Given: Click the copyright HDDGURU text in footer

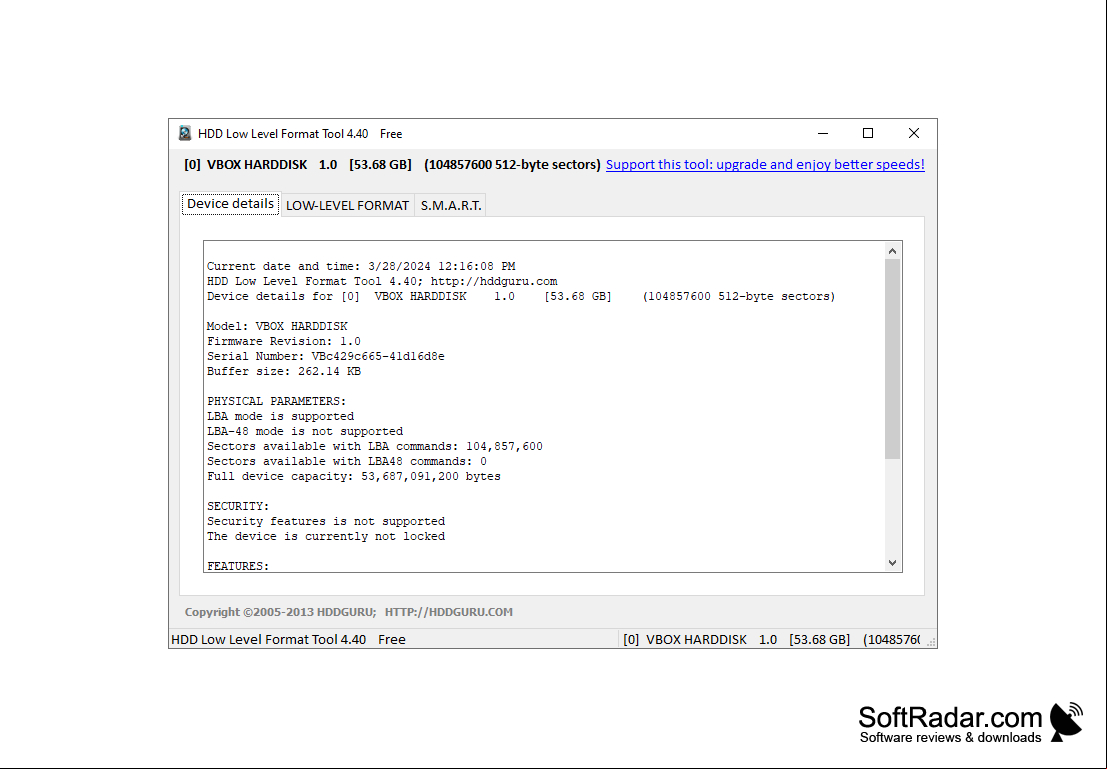Looking at the screenshot, I should (x=349, y=612).
